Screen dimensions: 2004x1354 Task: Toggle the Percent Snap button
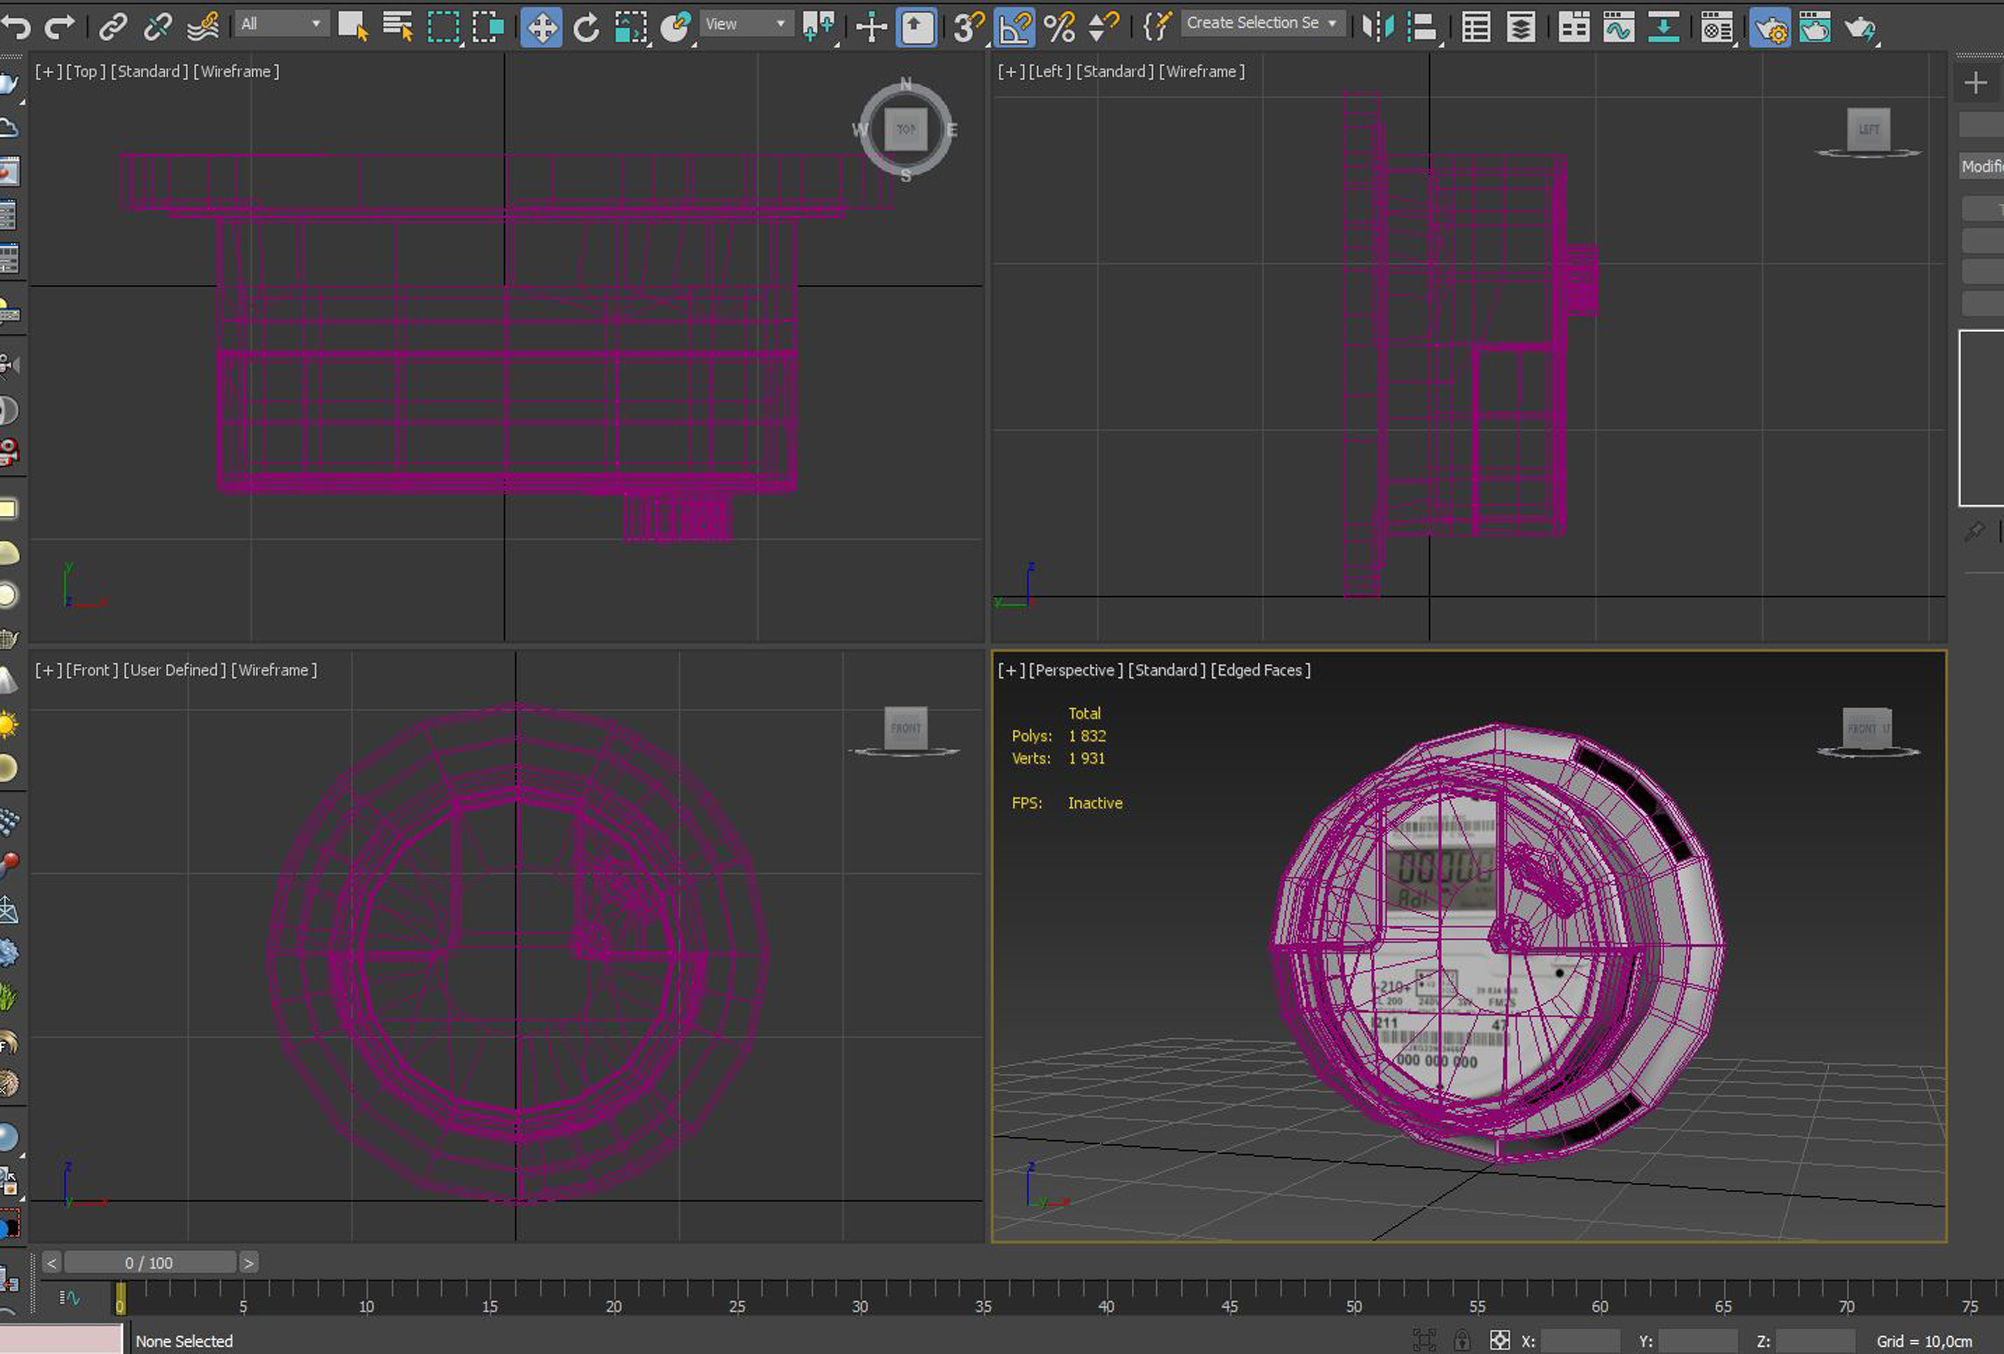tap(1059, 27)
